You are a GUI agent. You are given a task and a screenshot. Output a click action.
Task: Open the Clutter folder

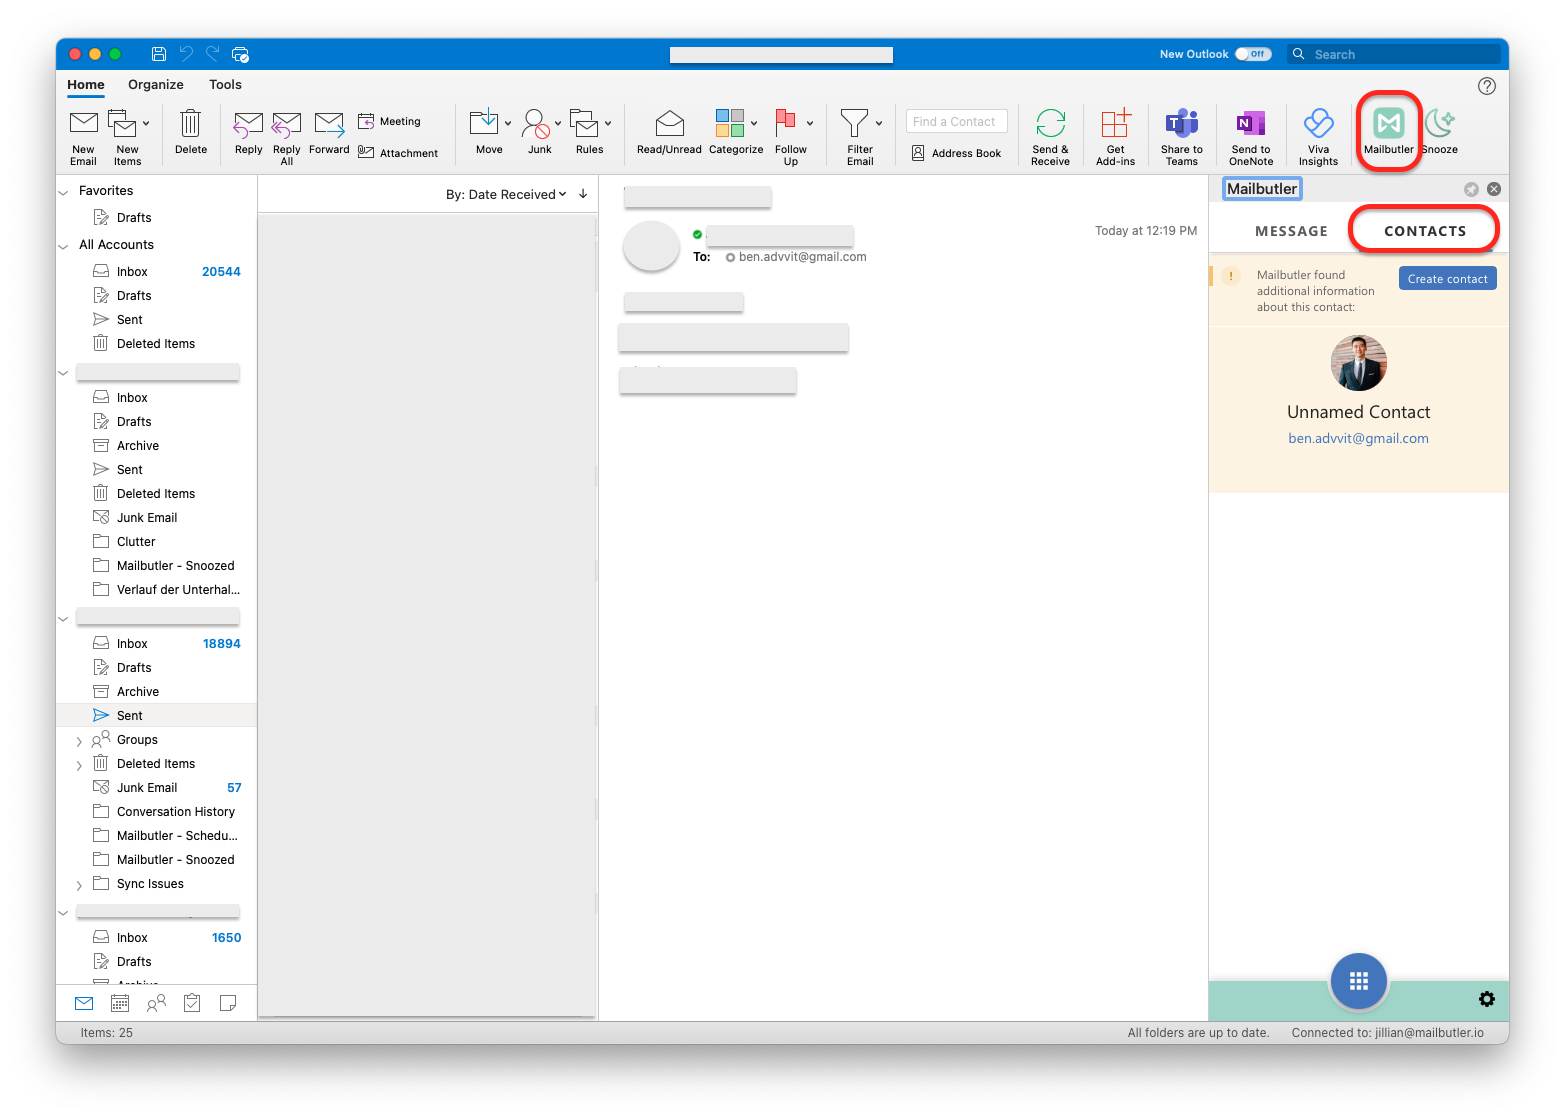[x=157, y=542]
